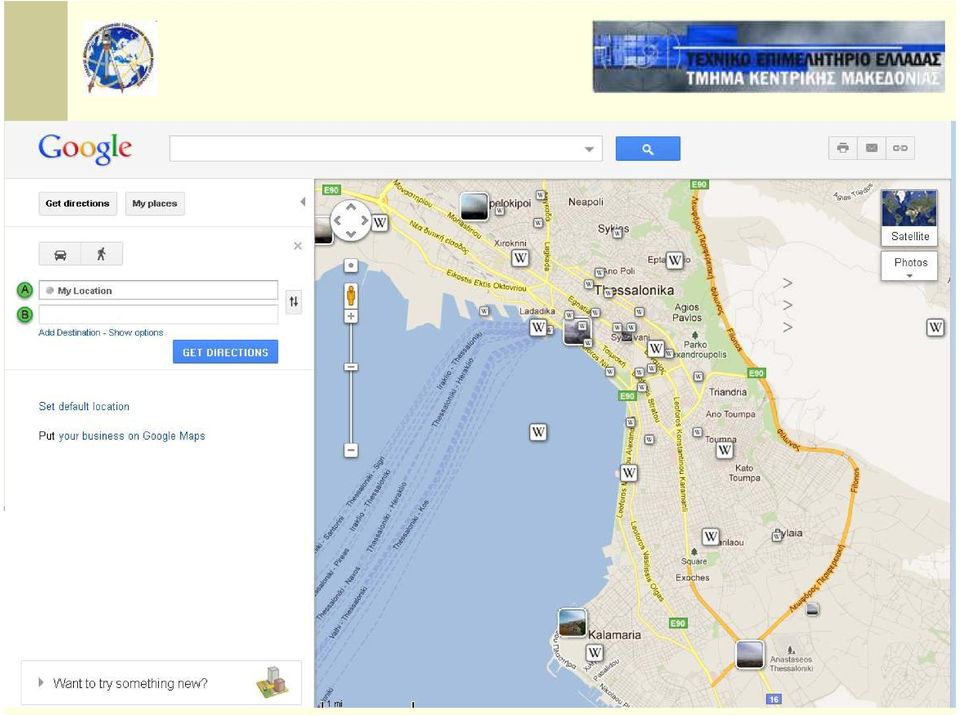
Task: Swap start and destination points
Action: coord(294,301)
